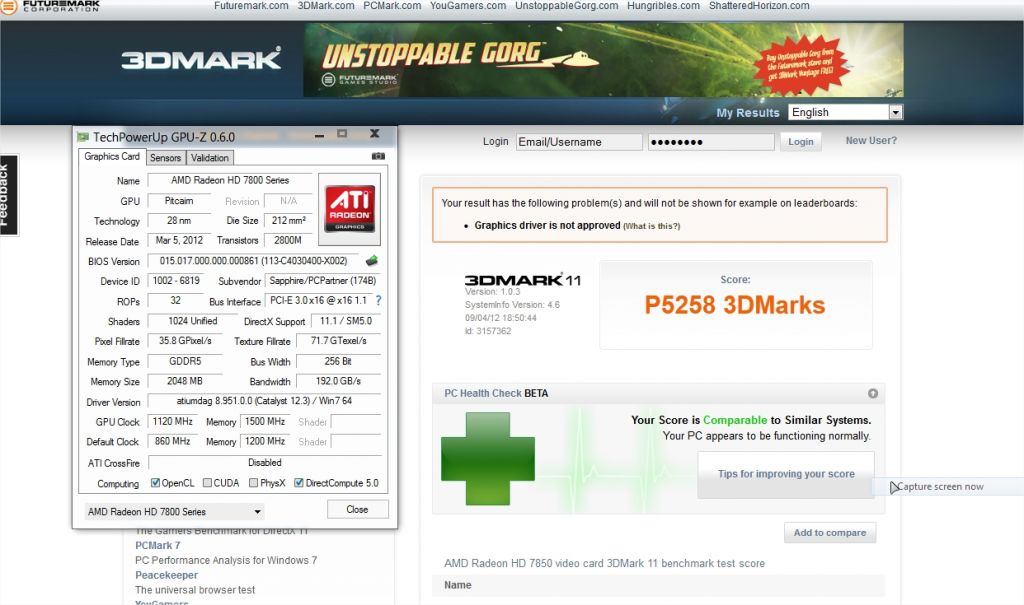This screenshot has width=1024, height=605.
Task: Collapse the PC Health Check panel arrow
Action: [x=872, y=393]
